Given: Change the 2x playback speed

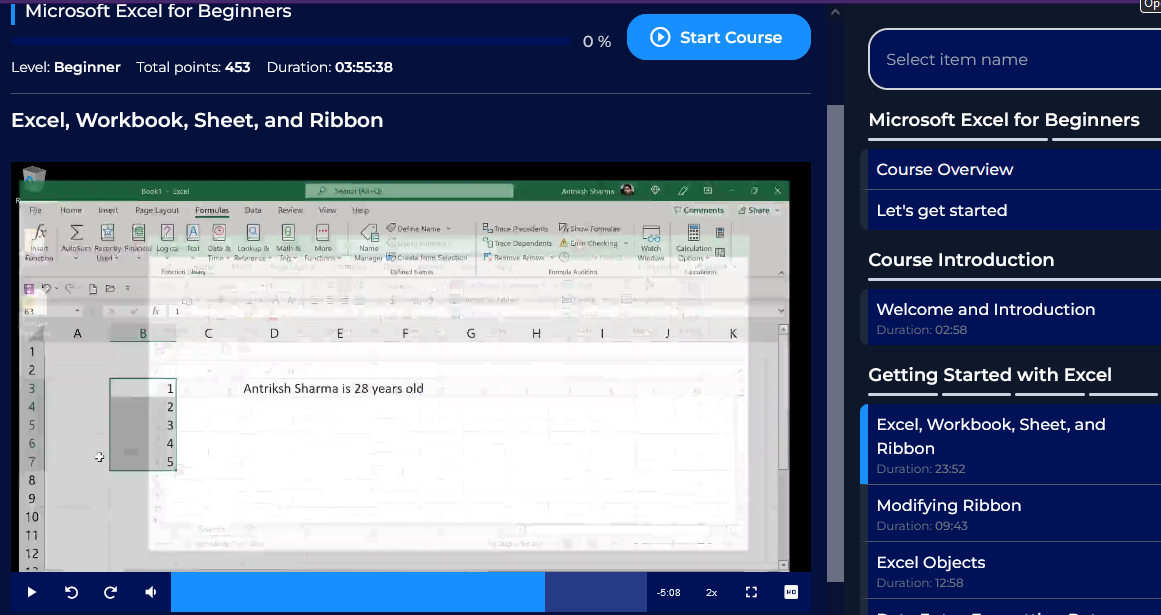Looking at the screenshot, I should [x=712, y=592].
